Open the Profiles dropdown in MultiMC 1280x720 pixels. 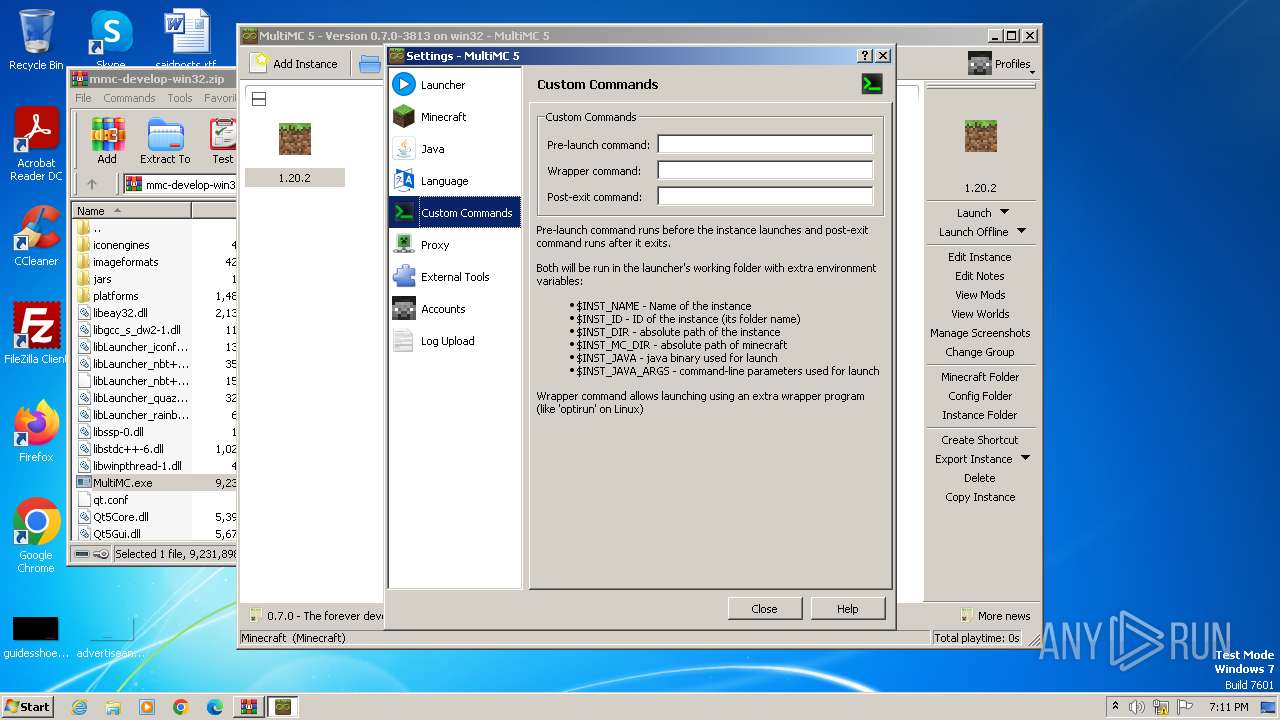coord(1000,64)
